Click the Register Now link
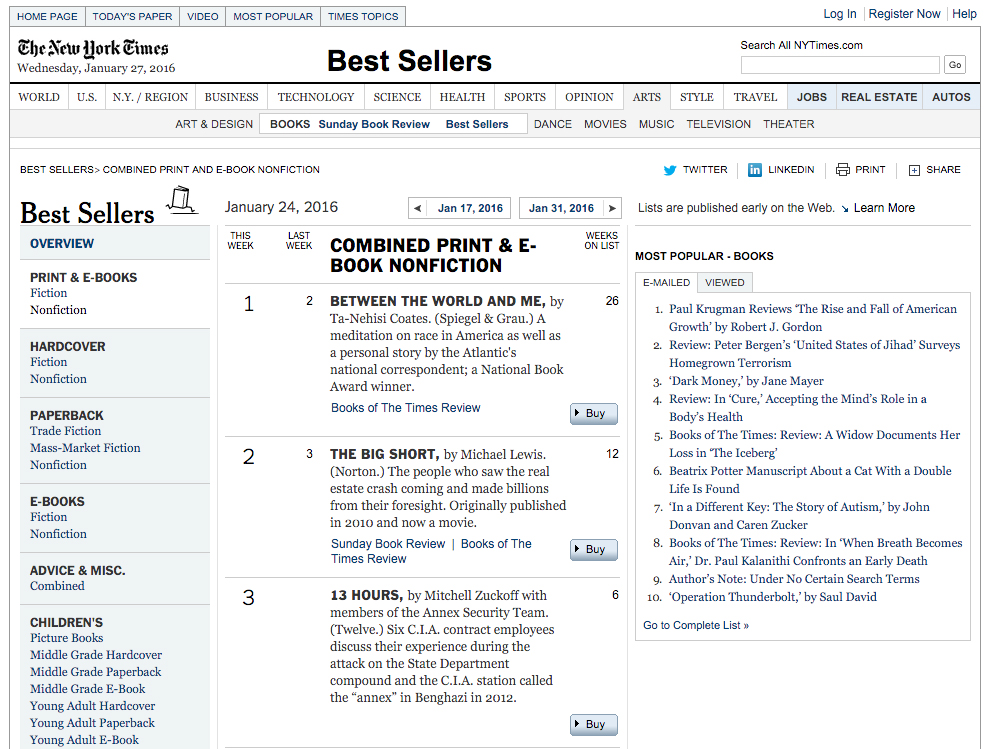Image resolution: width=987 pixels, height=749 pixels. point(904,14)
